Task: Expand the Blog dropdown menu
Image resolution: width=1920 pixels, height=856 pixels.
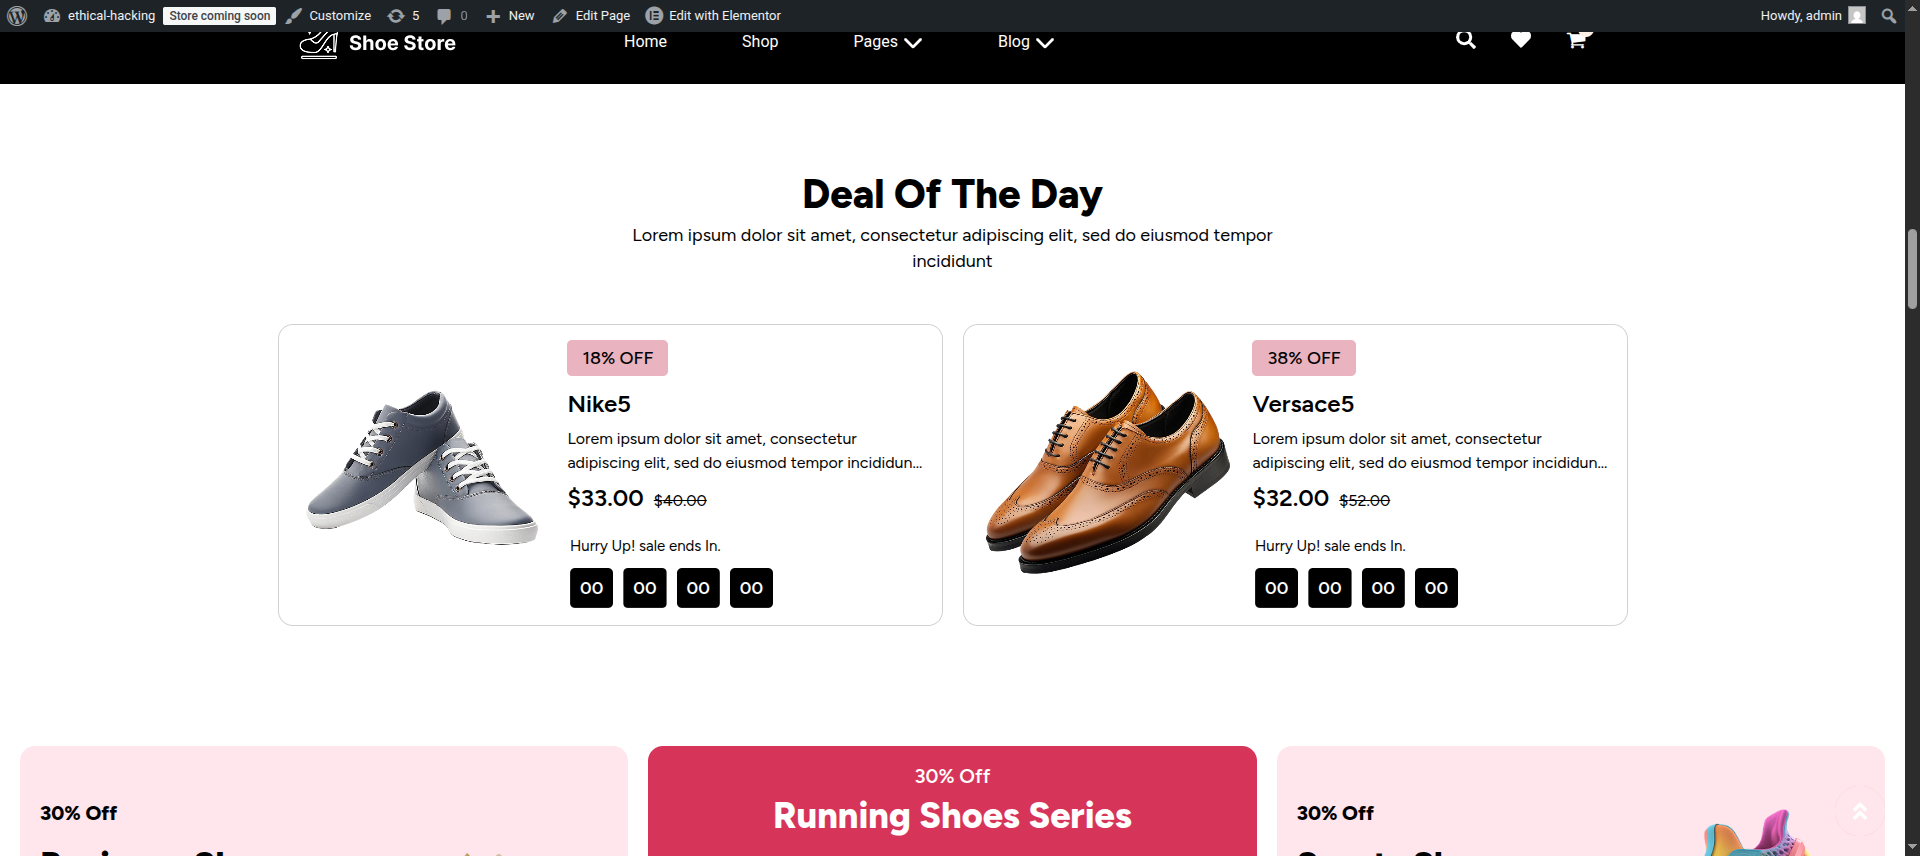Action: pyautogui.click(x=1025, y=42)
